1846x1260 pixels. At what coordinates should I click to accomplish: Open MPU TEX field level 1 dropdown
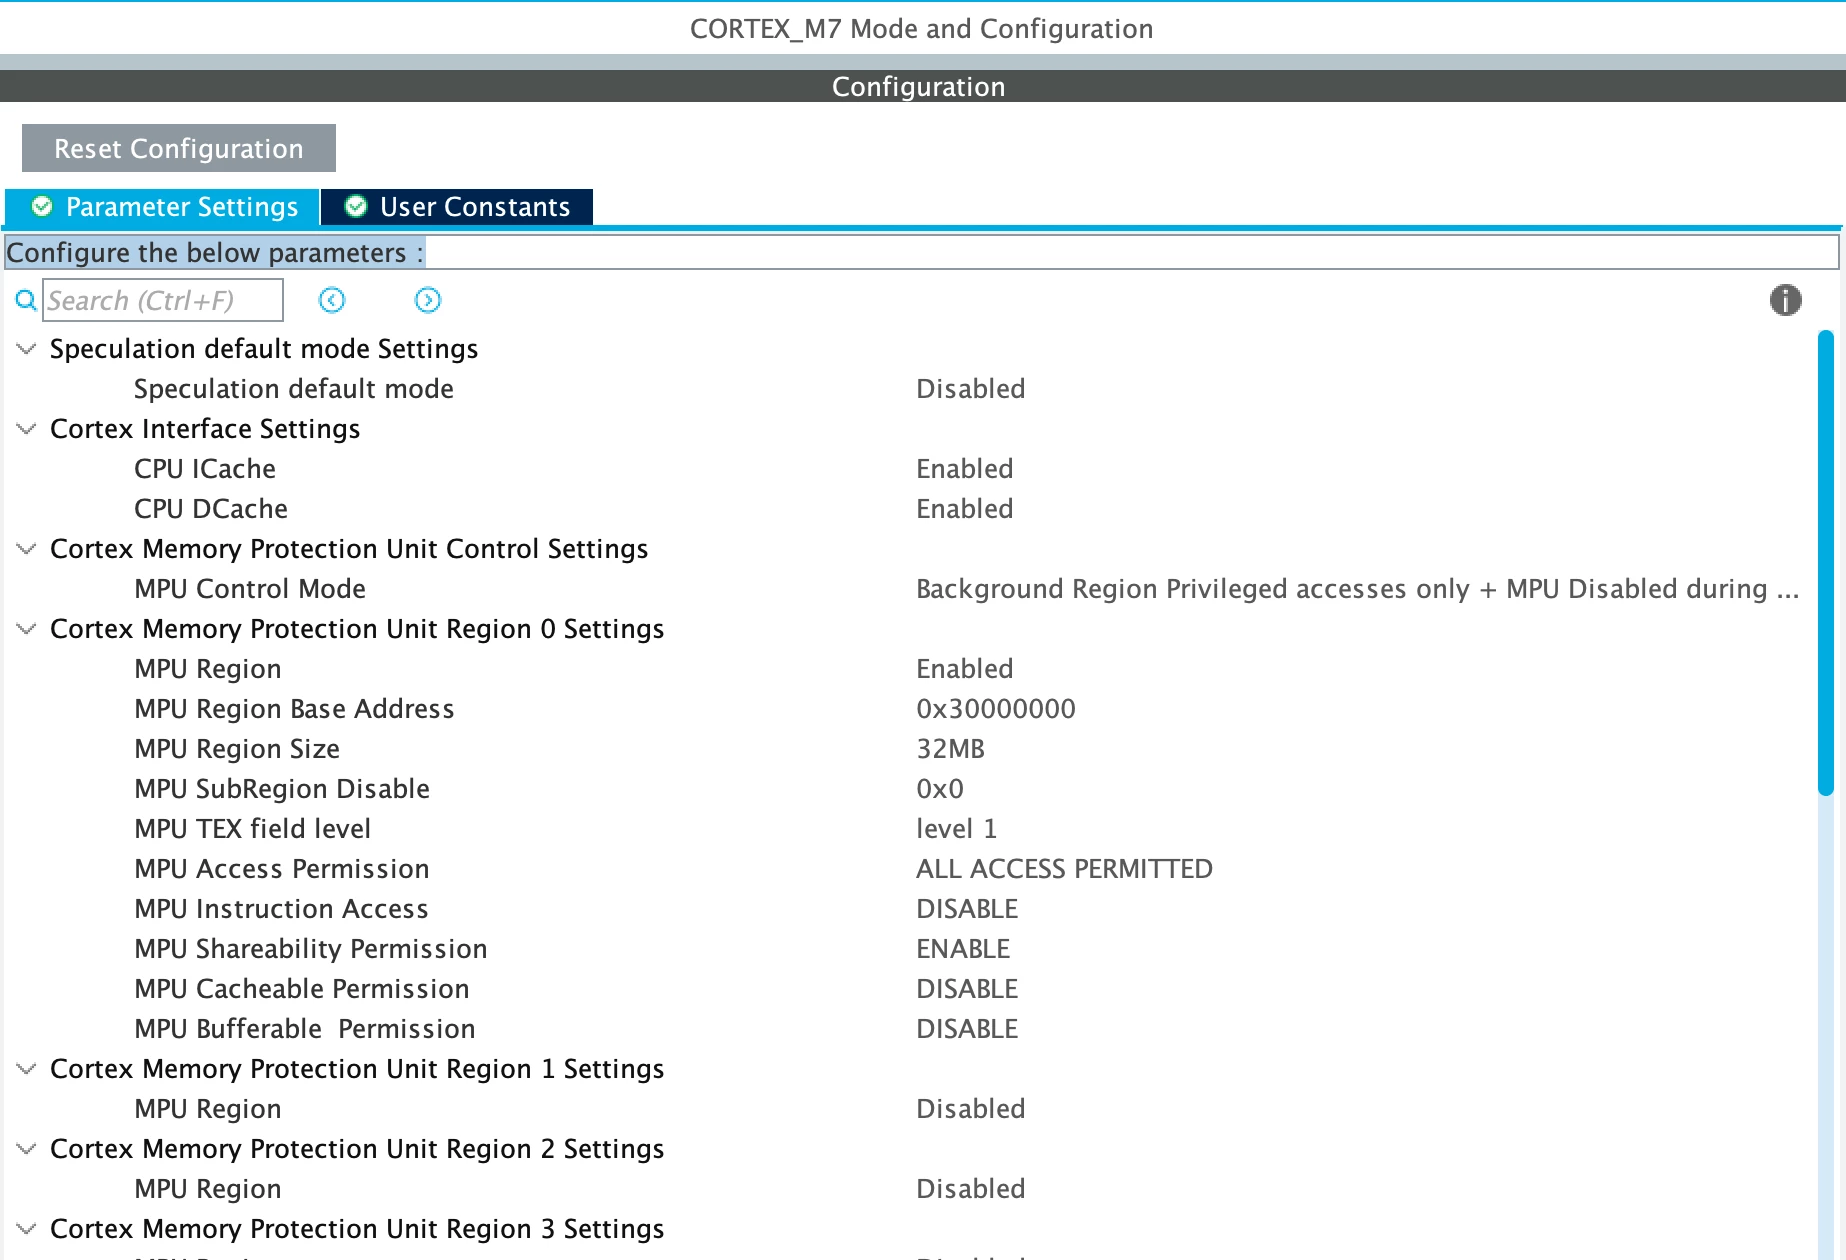click(957, 829)
